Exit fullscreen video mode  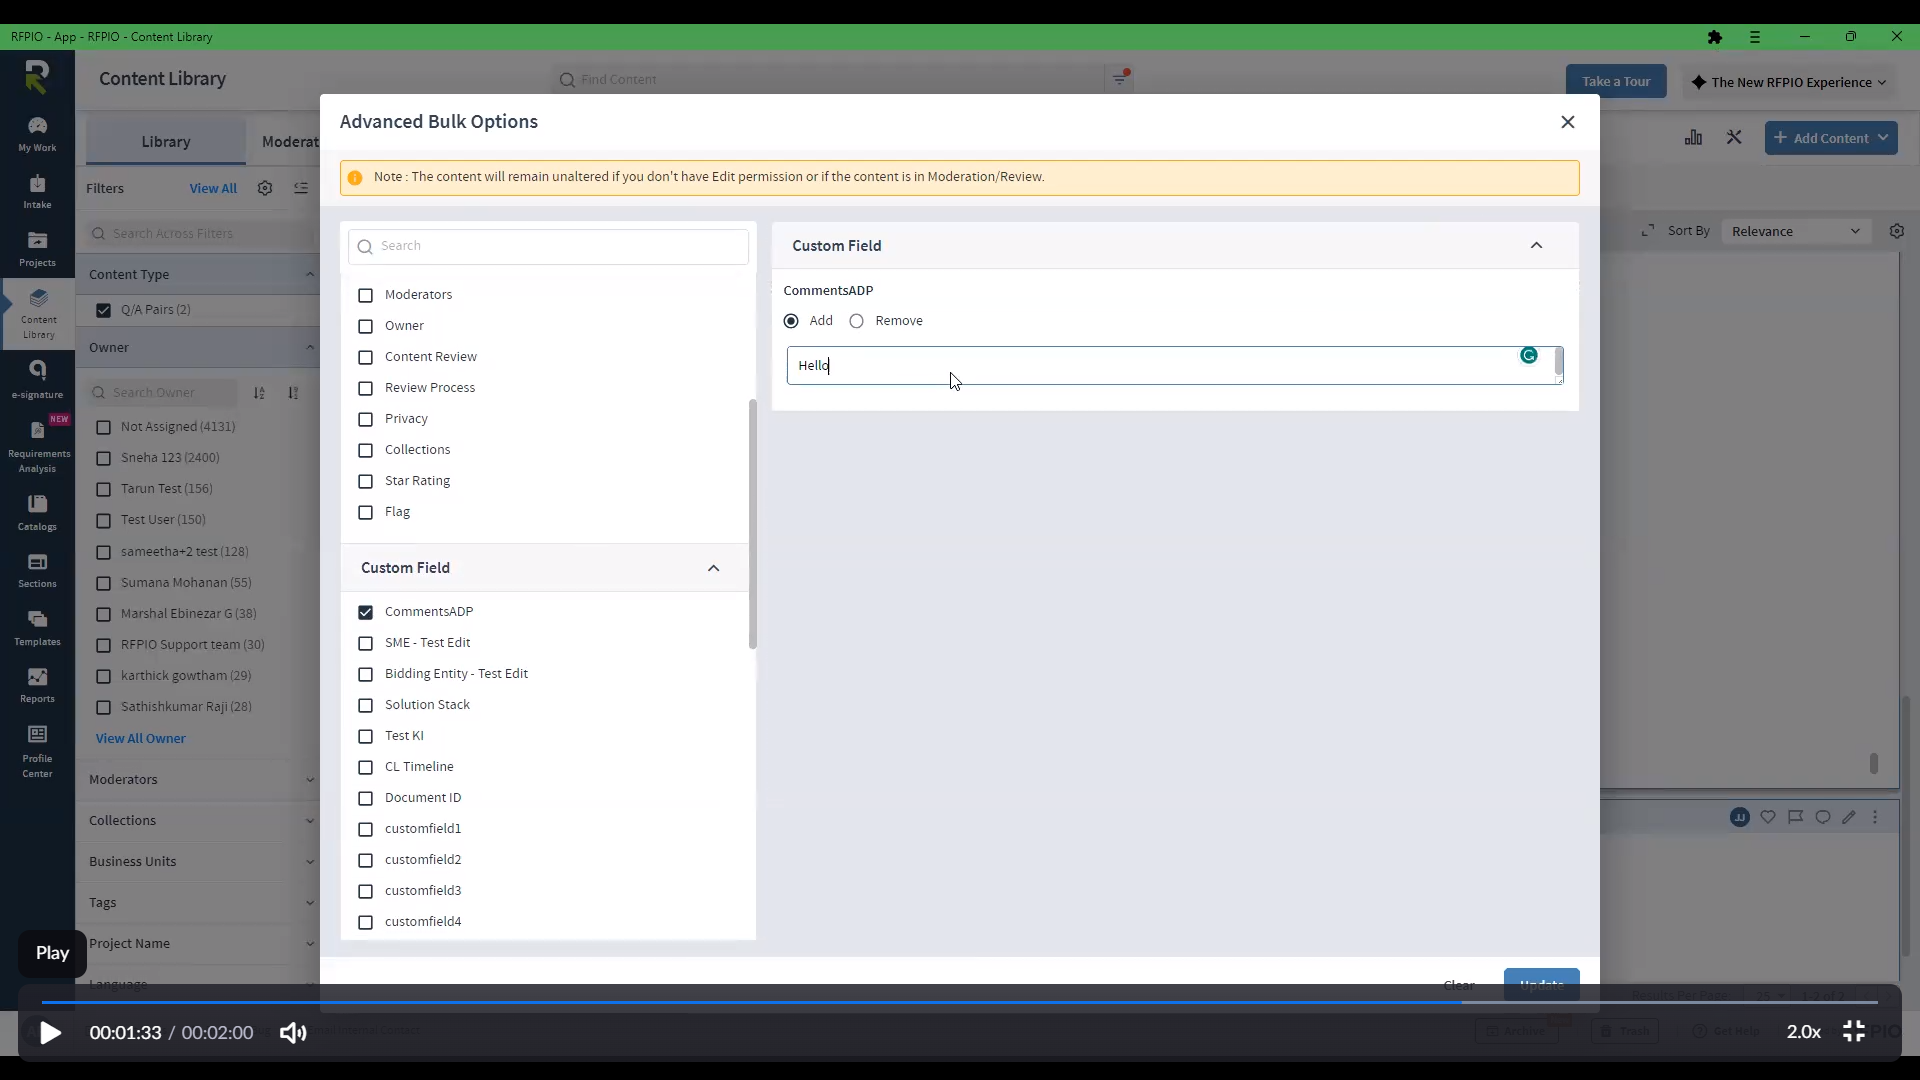point(1854,1031)
